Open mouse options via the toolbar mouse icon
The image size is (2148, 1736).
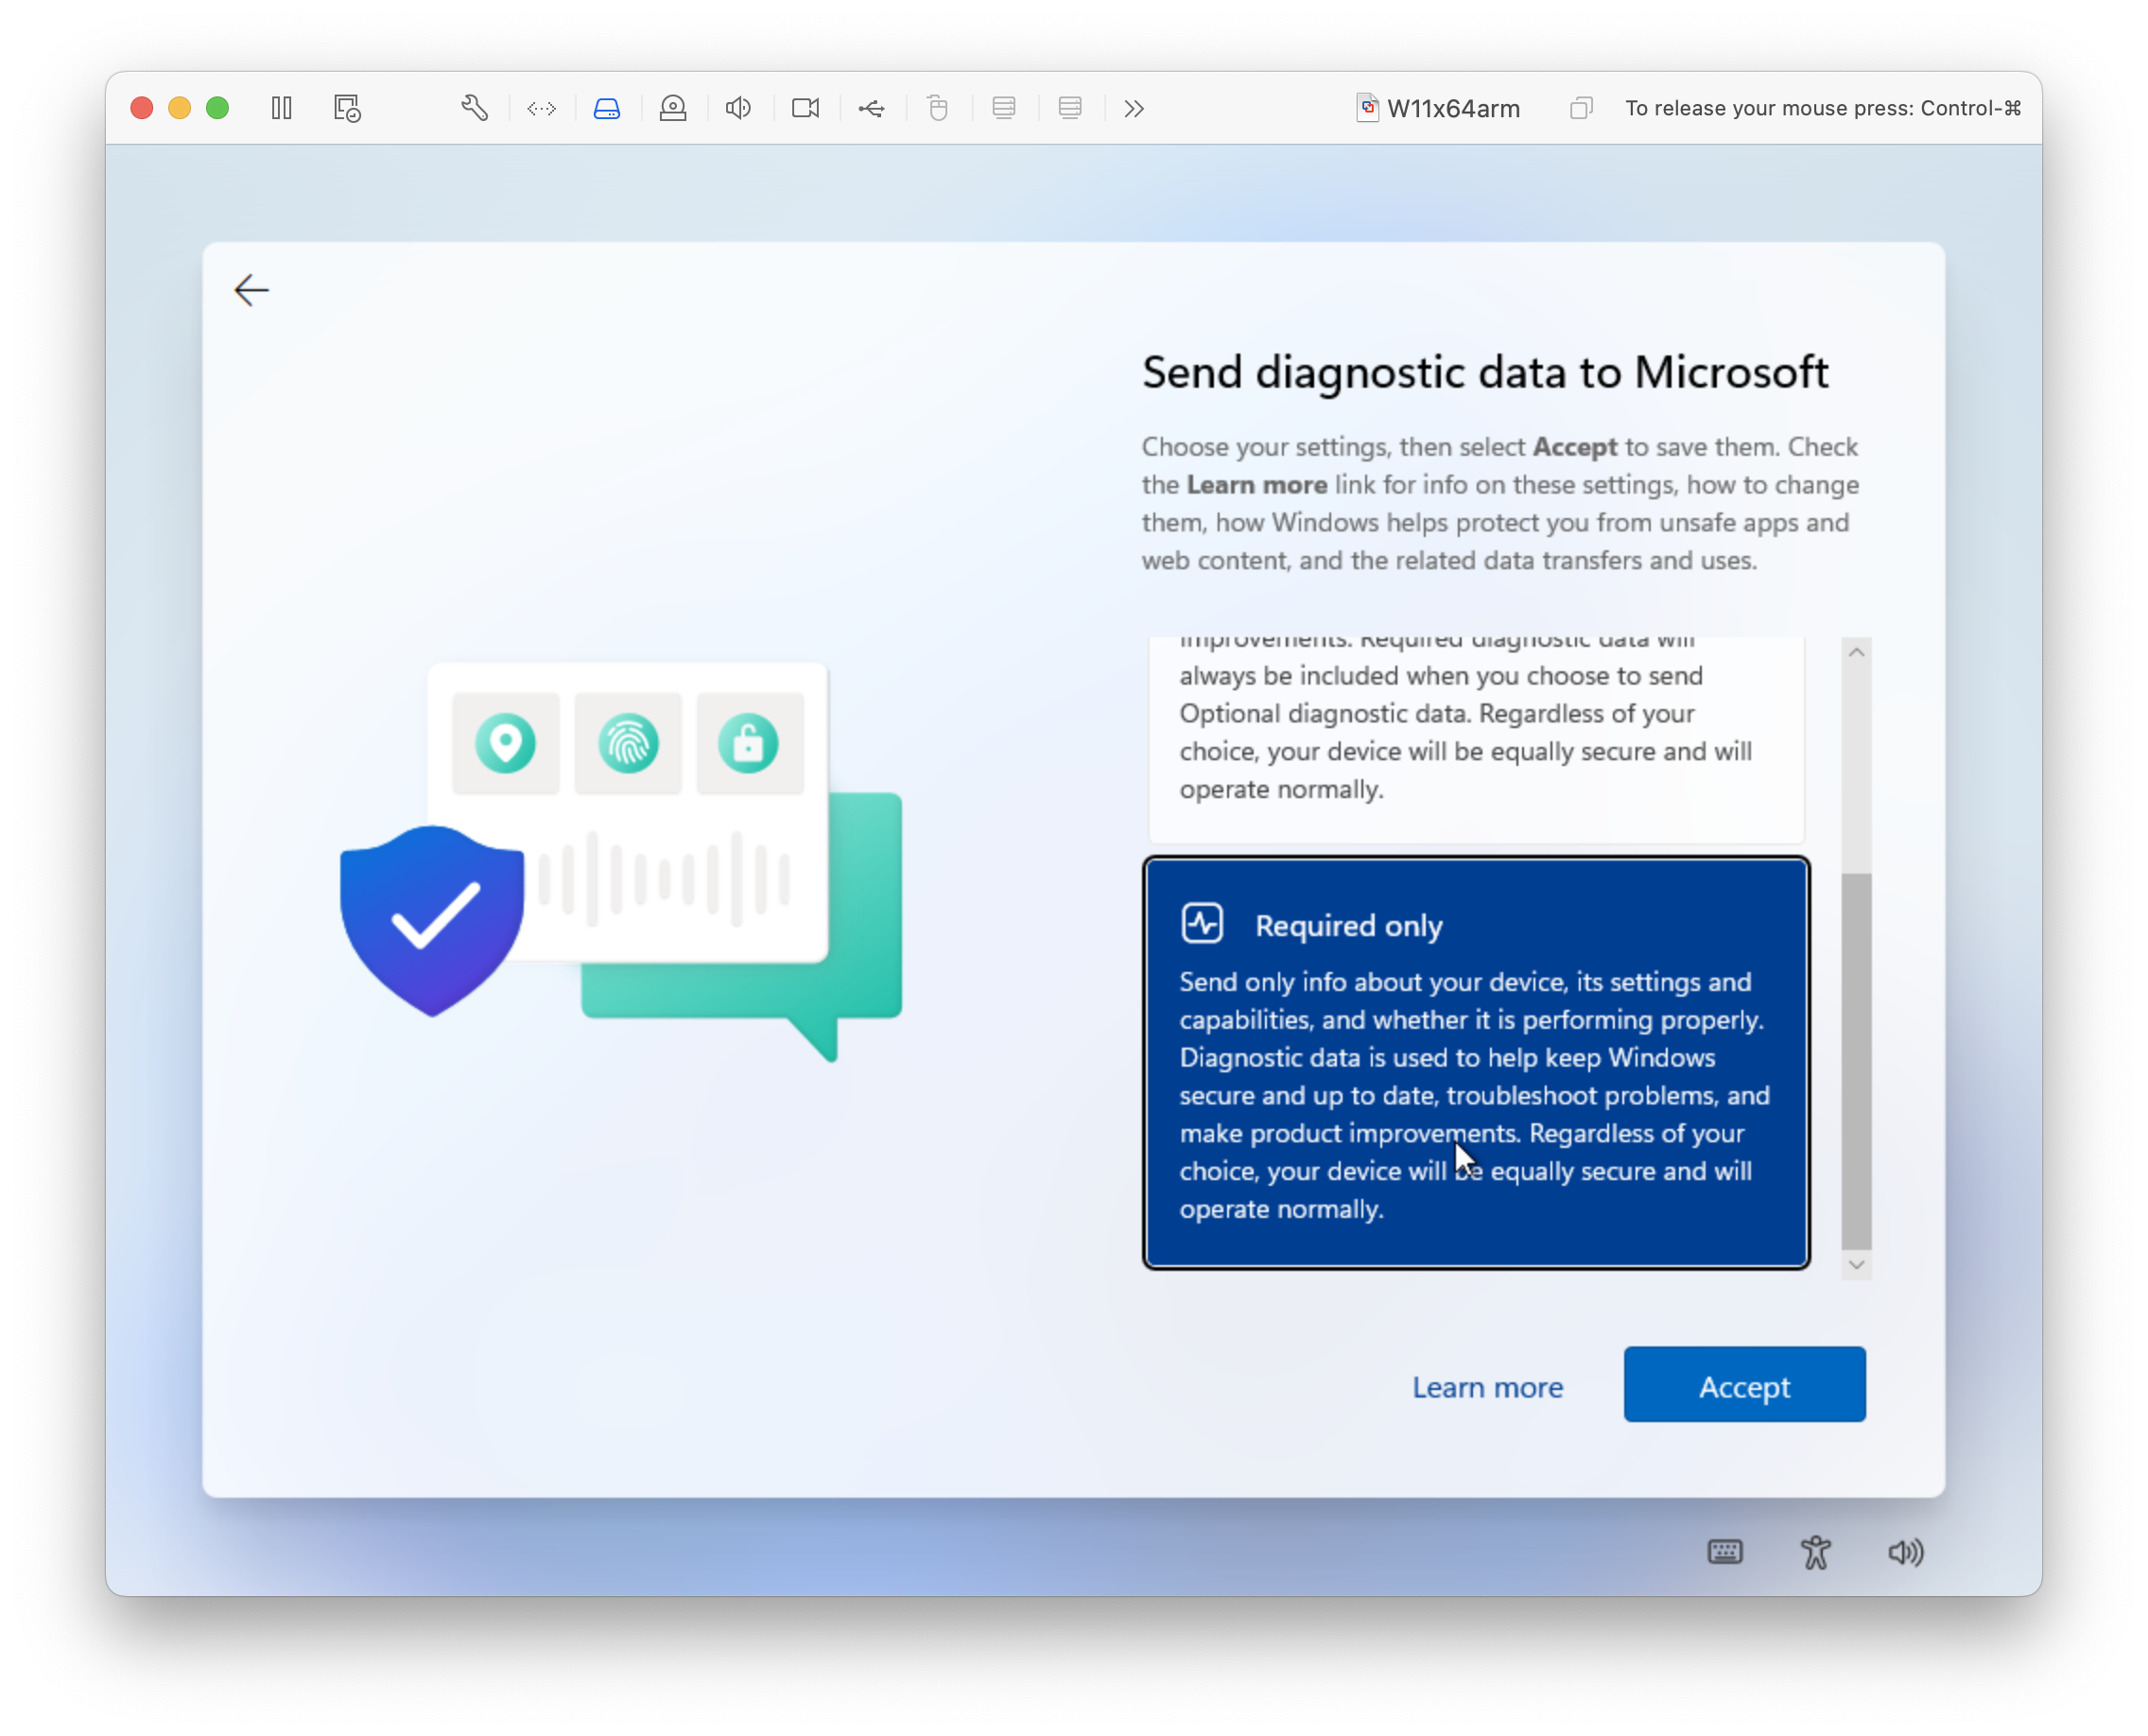pyautogui.click(x=937, y=108)
